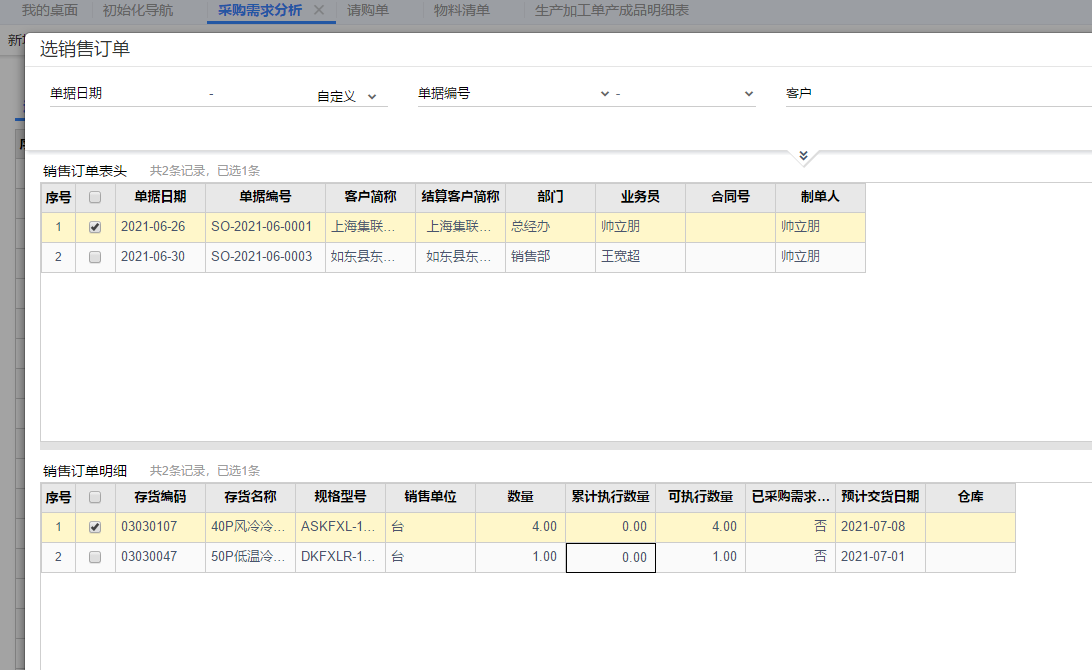
Task: Click 单据编号 column header in order table
Action: pyautogui.click(x=265, y=197)
